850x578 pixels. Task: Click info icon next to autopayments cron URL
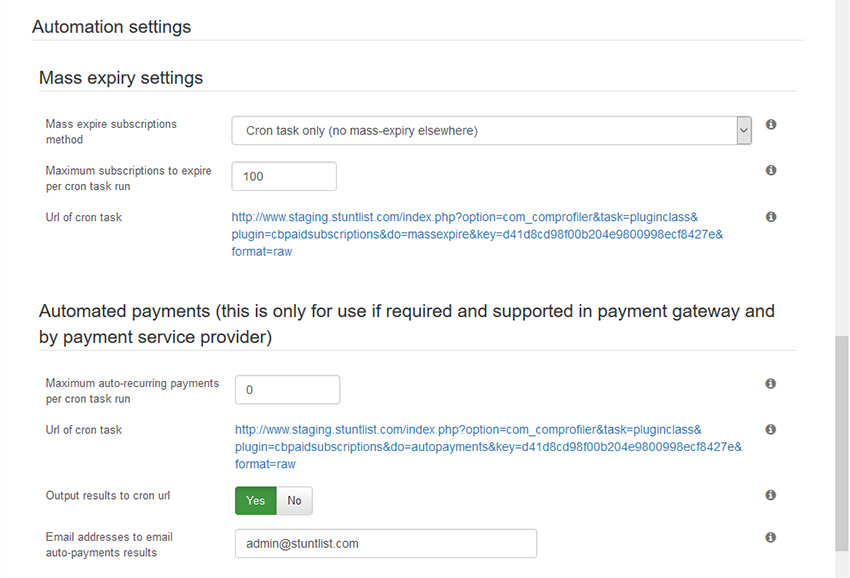(770, 429)
